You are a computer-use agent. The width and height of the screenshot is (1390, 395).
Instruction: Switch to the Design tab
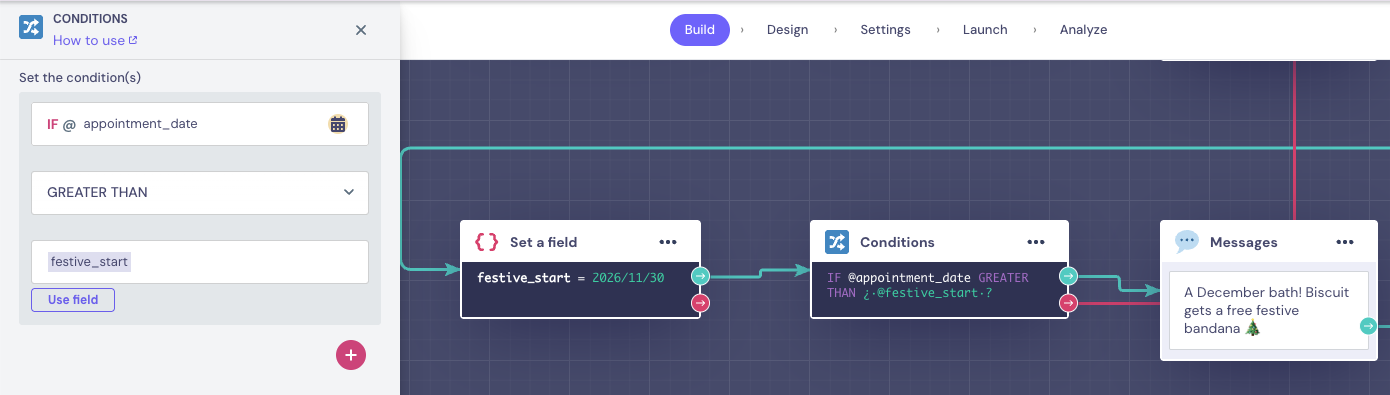tap(787, 30)
